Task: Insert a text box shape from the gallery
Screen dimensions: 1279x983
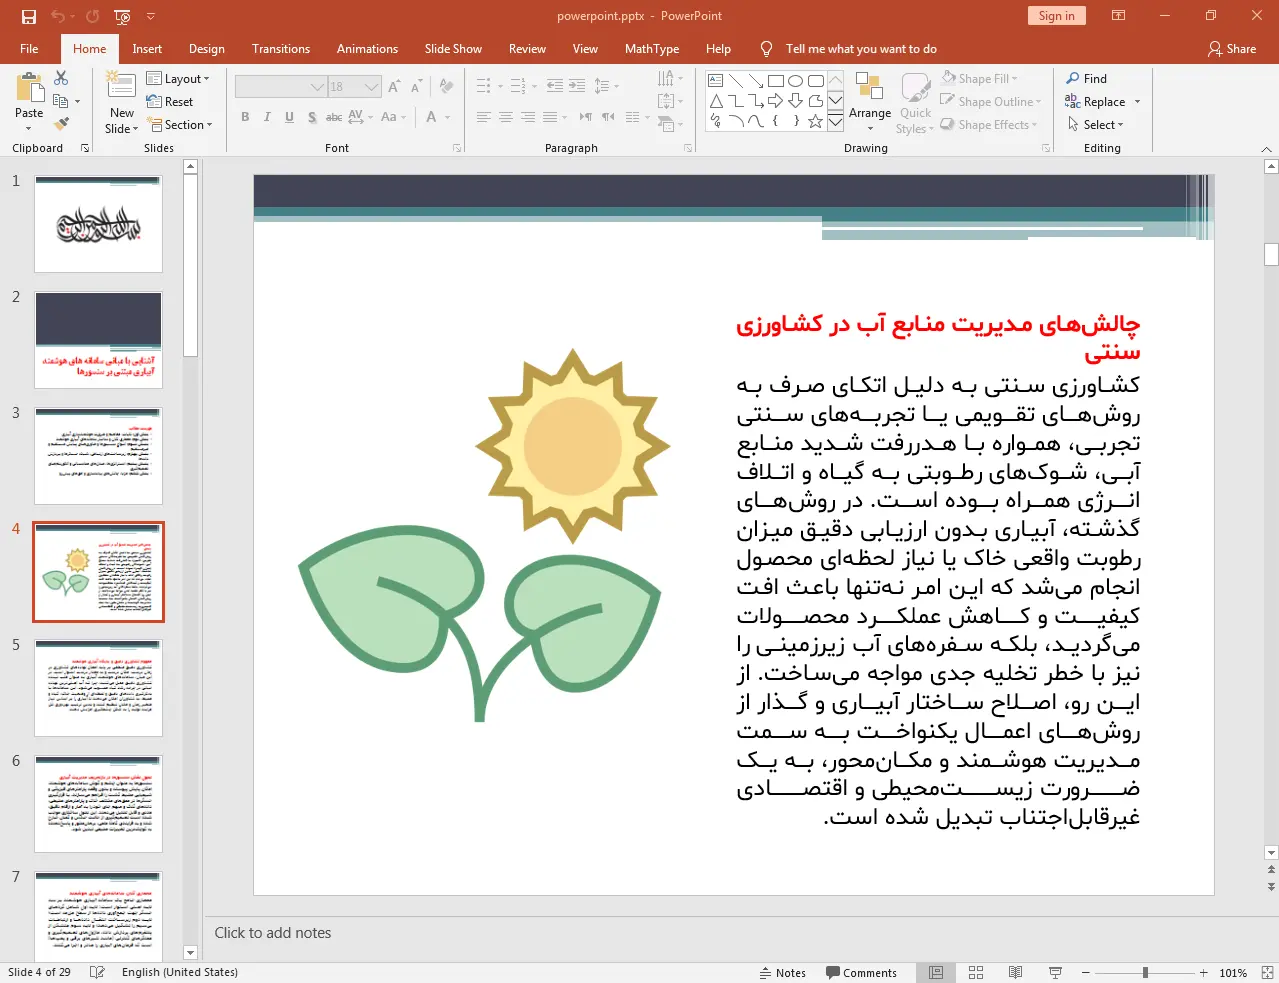Action: [716, 81]
